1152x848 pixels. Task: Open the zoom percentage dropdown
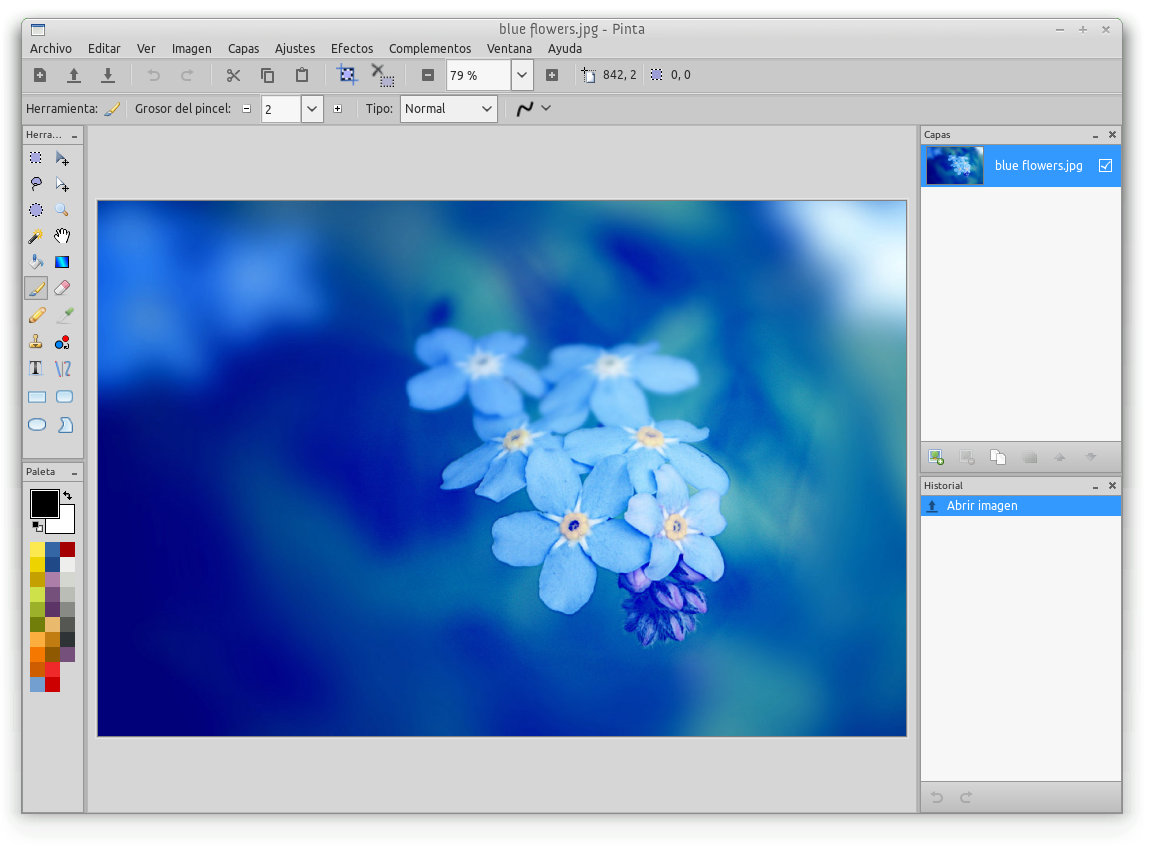pyautogui.click(x=522, y=75)
